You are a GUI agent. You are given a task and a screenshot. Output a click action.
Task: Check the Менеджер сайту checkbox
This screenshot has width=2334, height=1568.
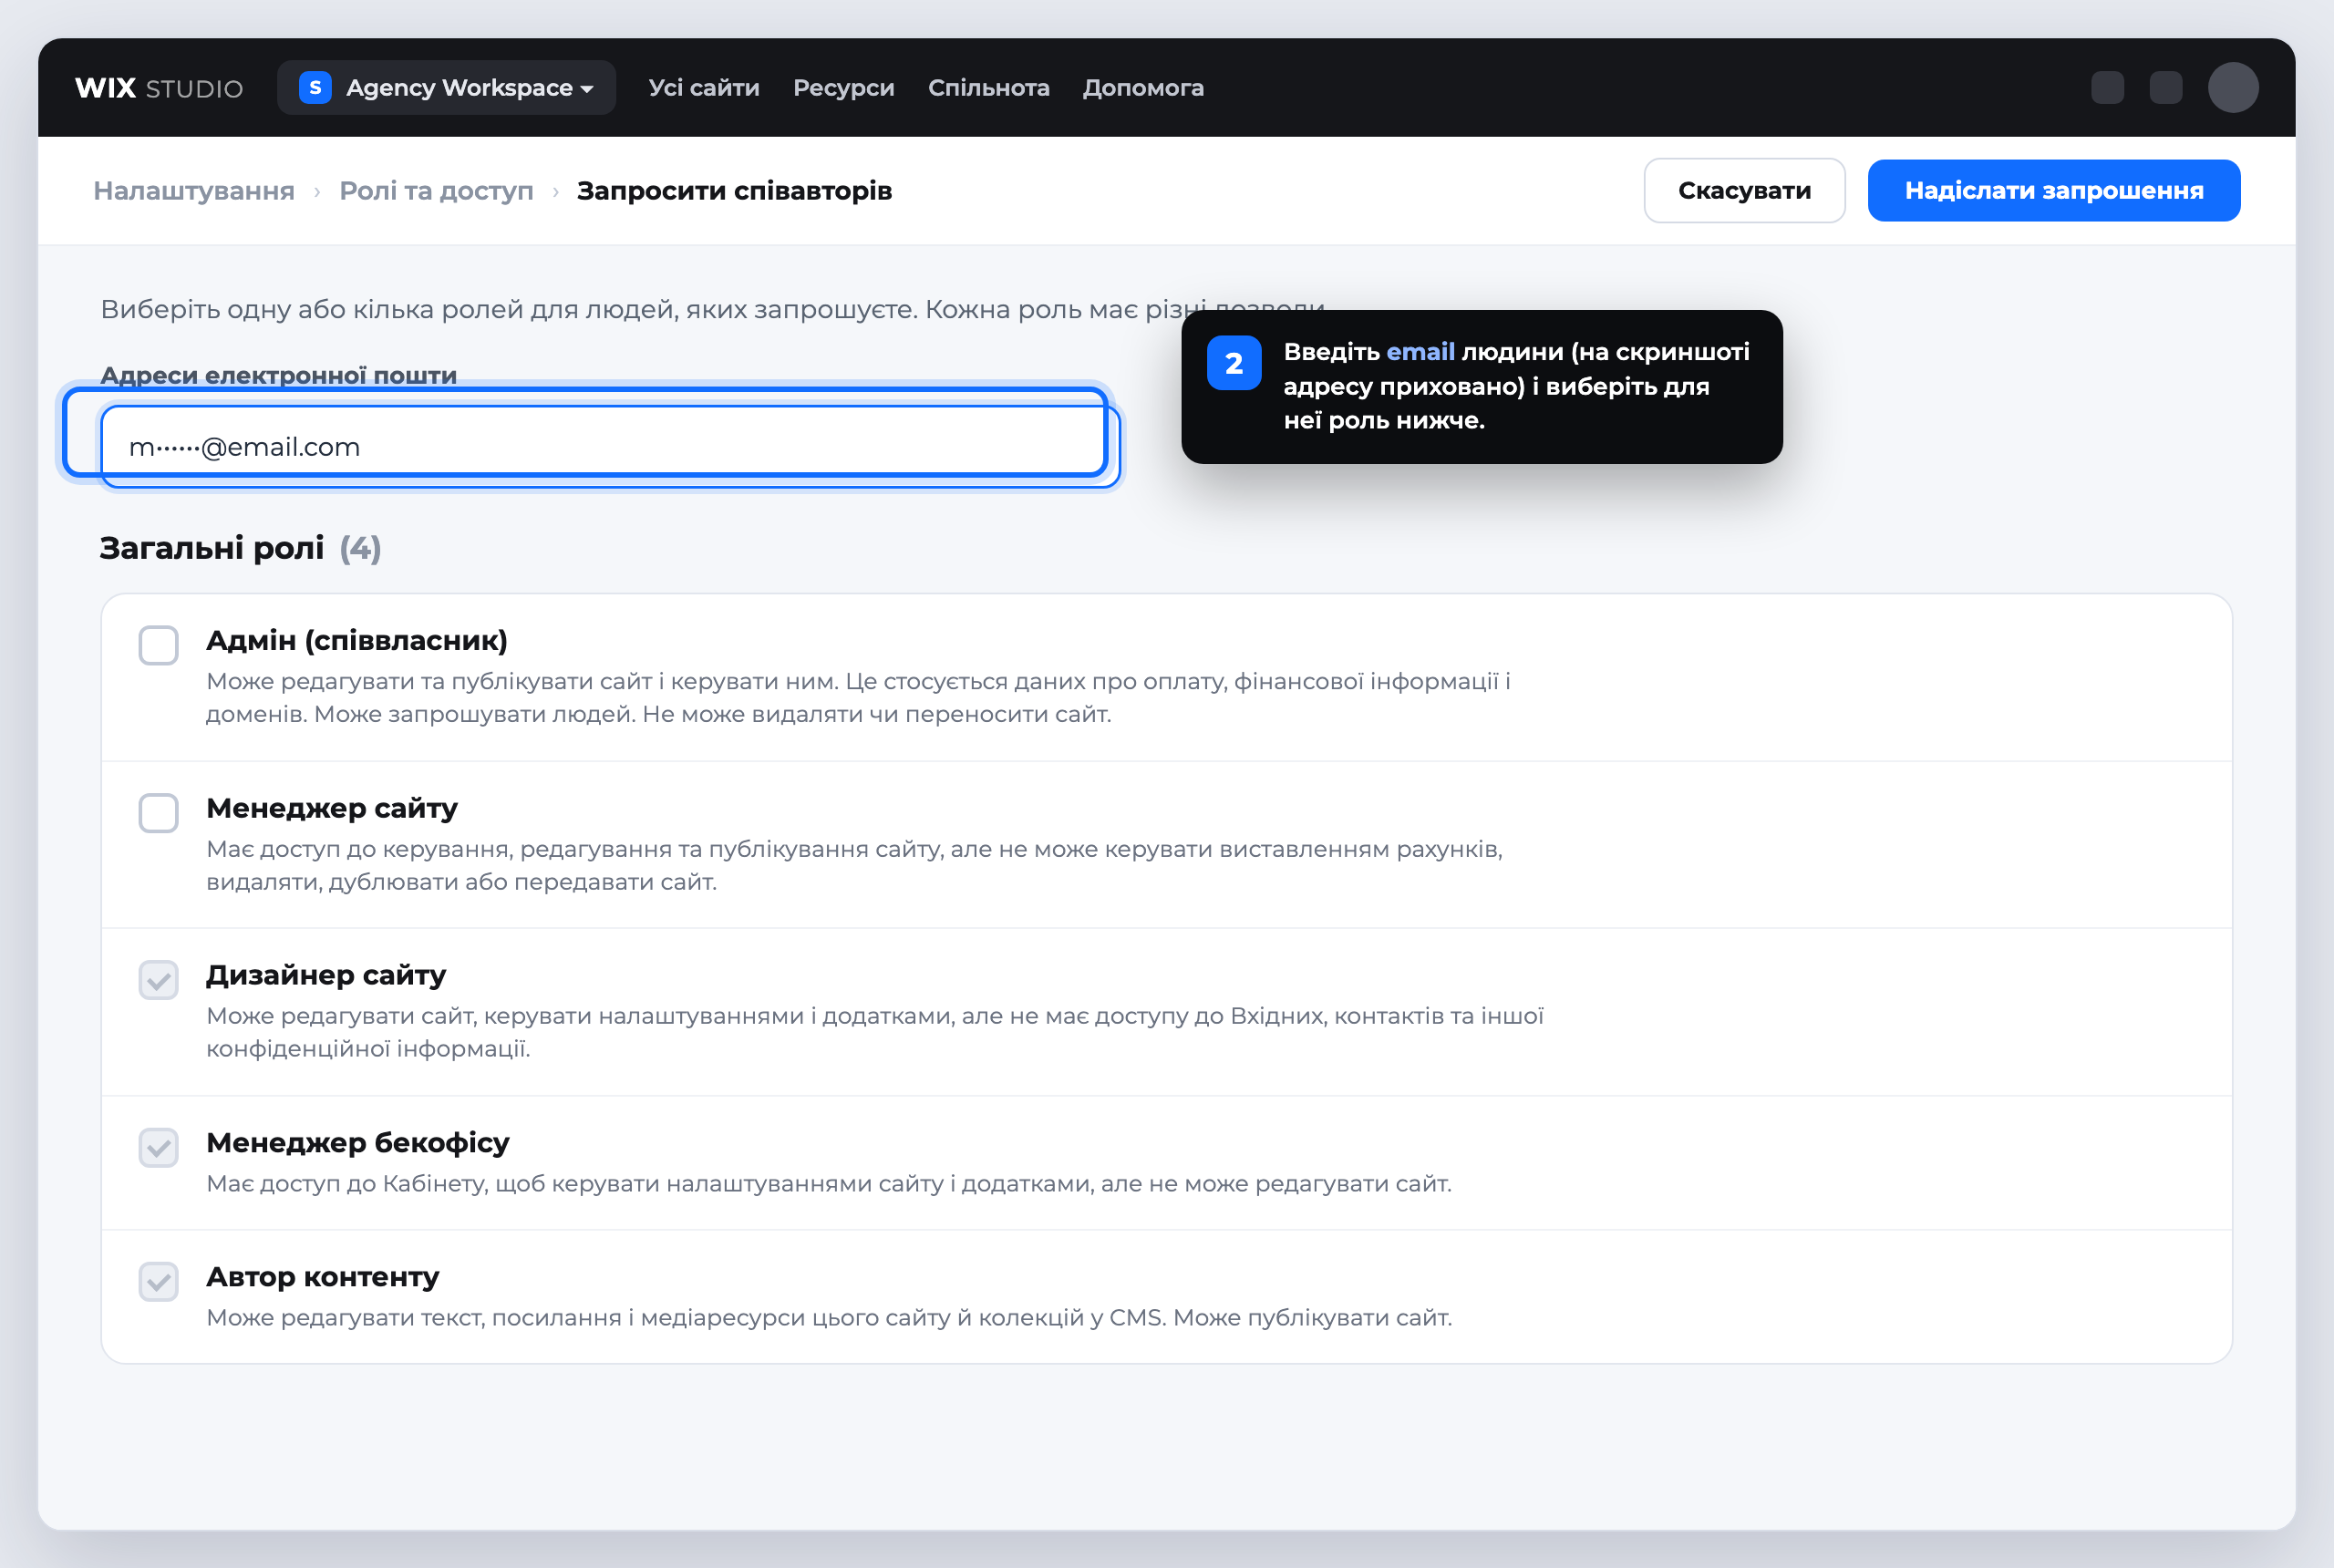(159, 813)
